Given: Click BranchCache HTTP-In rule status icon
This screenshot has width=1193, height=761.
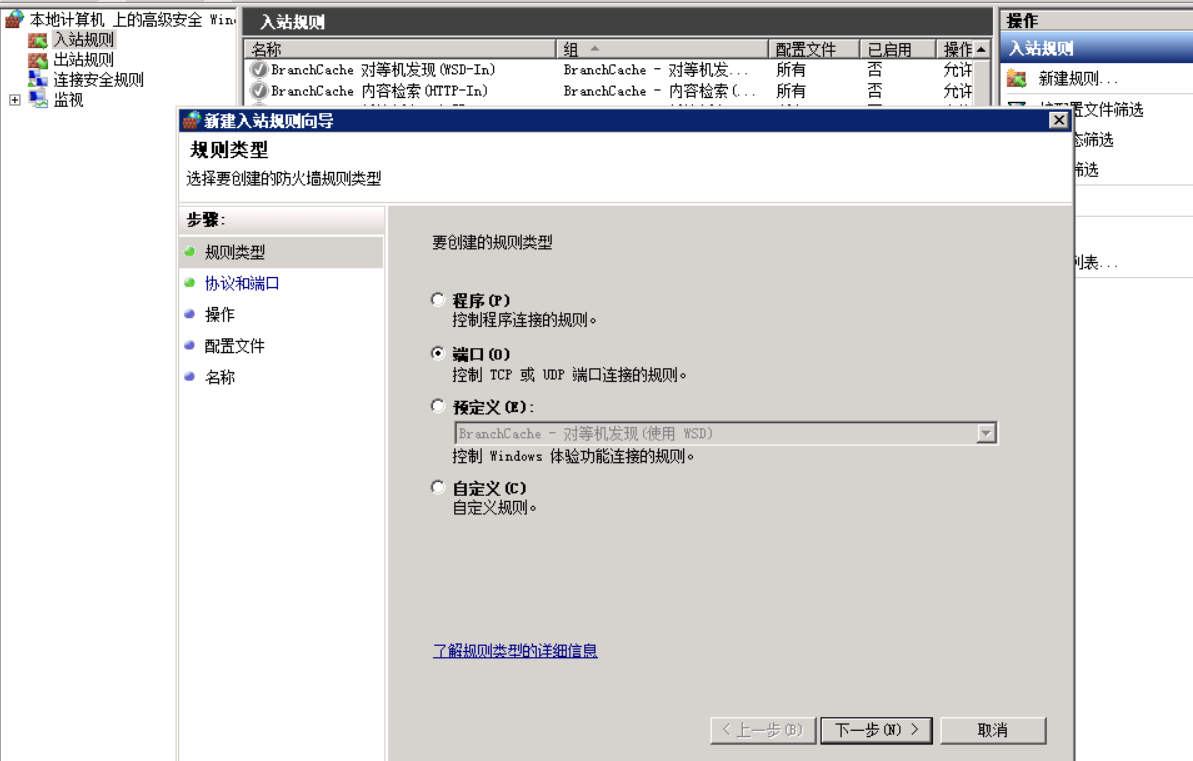Looking at the screenshot, I should click(x=259, y=91).
